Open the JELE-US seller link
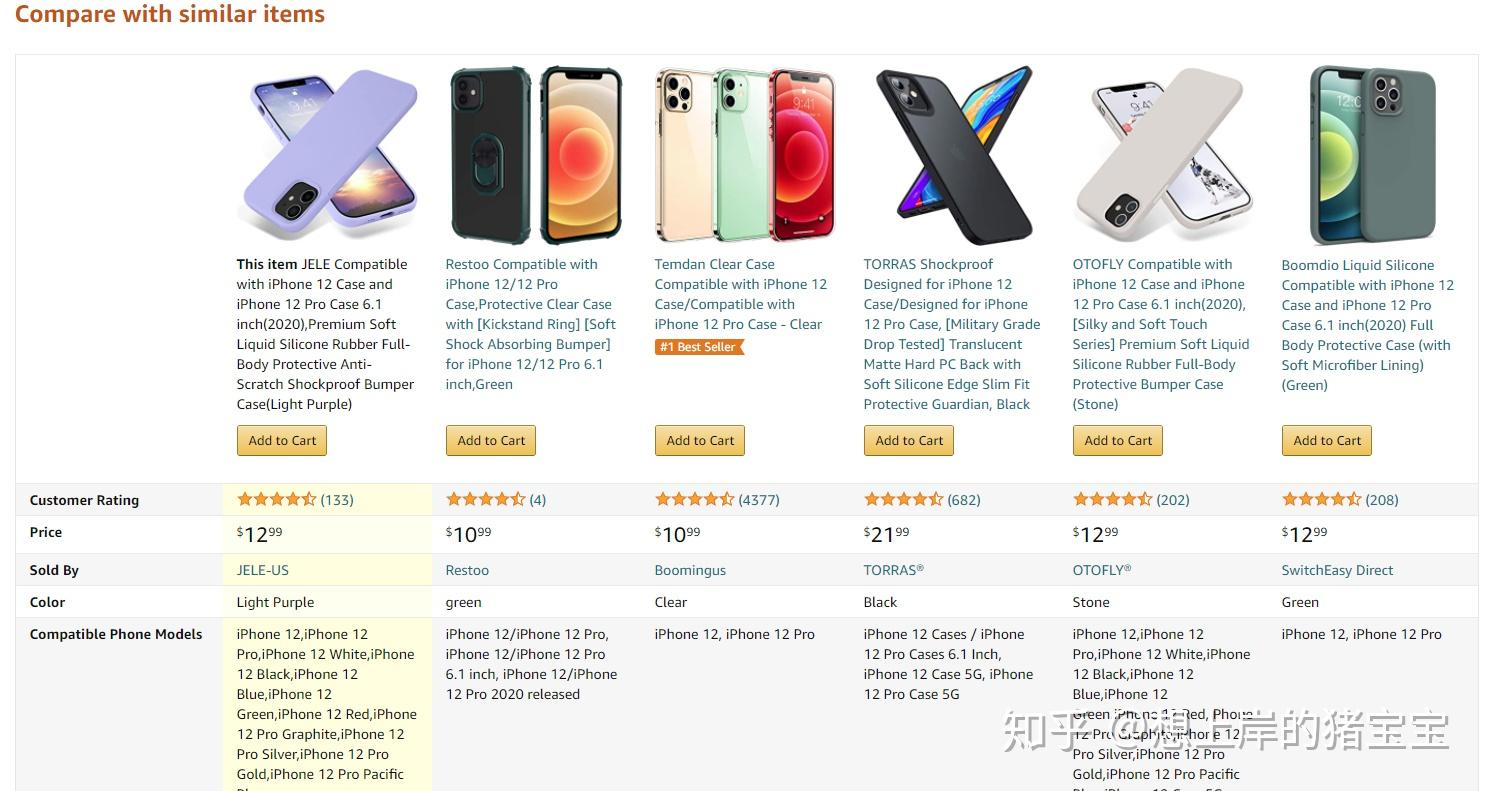Image resolution: width=1489 pixels, height=791 pixels. pyautogui.click(x=263, y=570)
